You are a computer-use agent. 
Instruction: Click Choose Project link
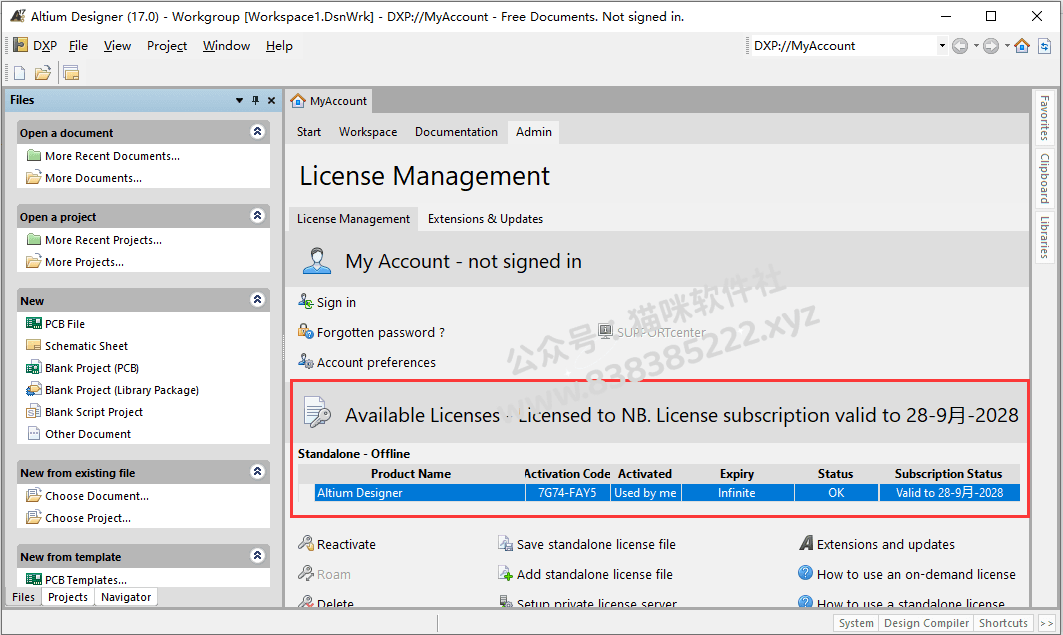88,518
